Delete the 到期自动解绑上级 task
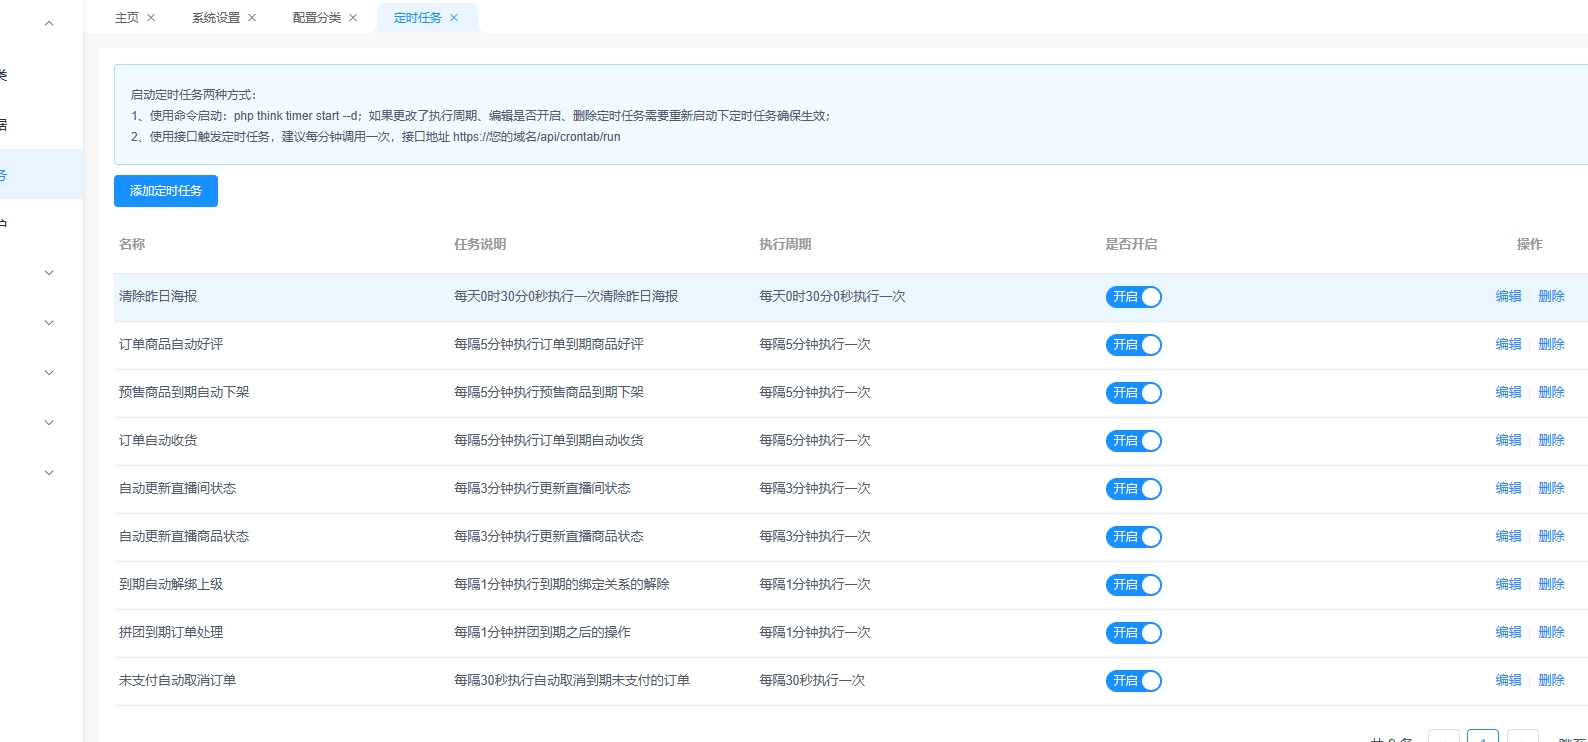The height and width of the screenshot is (742, 1588). 1551,584
